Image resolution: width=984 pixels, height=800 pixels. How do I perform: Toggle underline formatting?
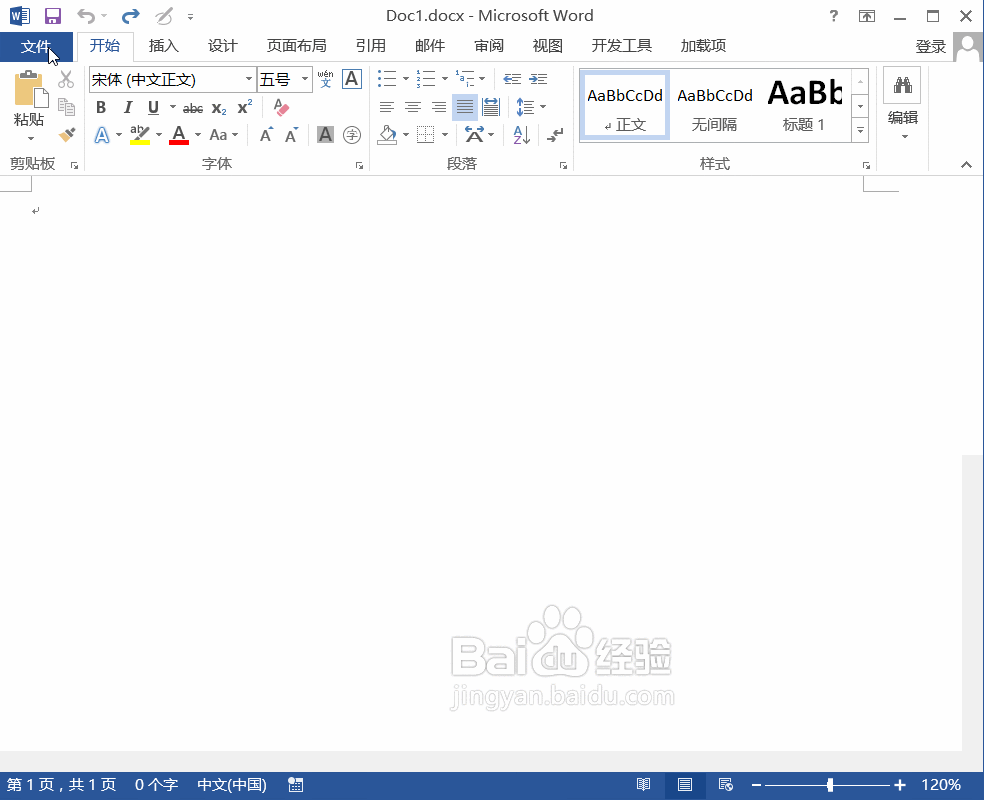tap(154, 107)
